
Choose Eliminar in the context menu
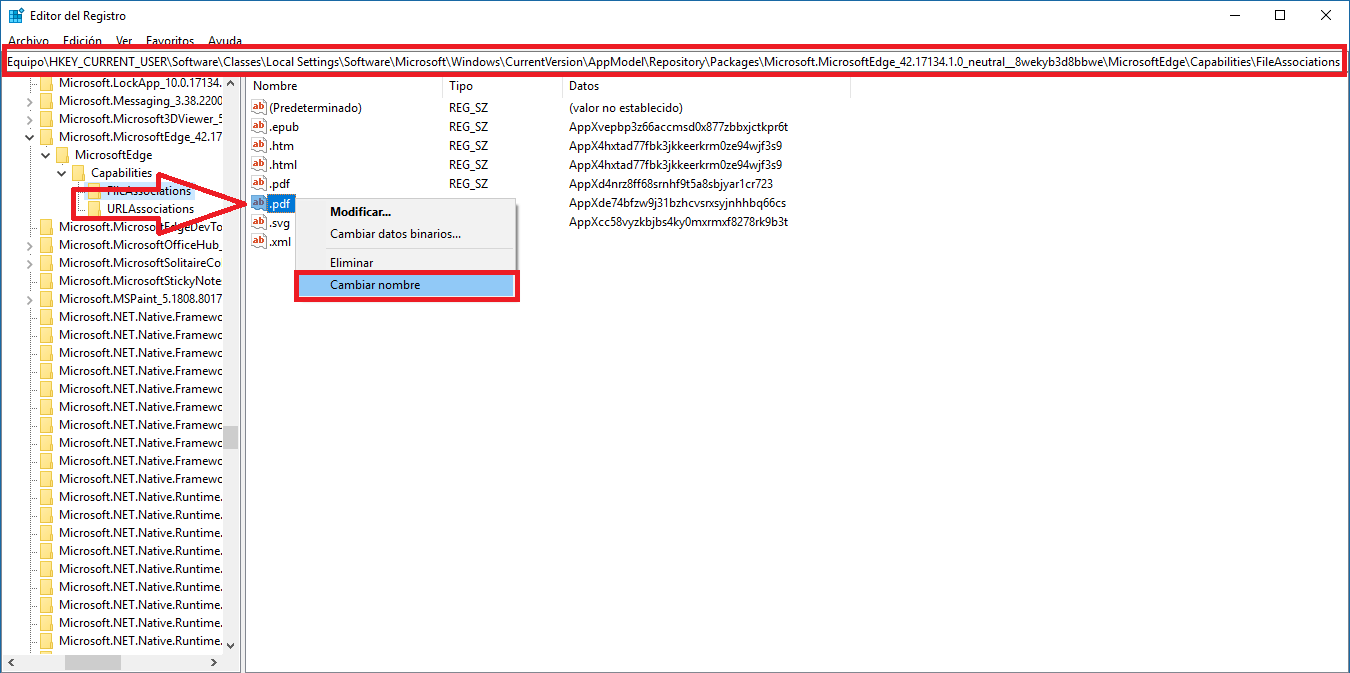[x=406, y=263]
